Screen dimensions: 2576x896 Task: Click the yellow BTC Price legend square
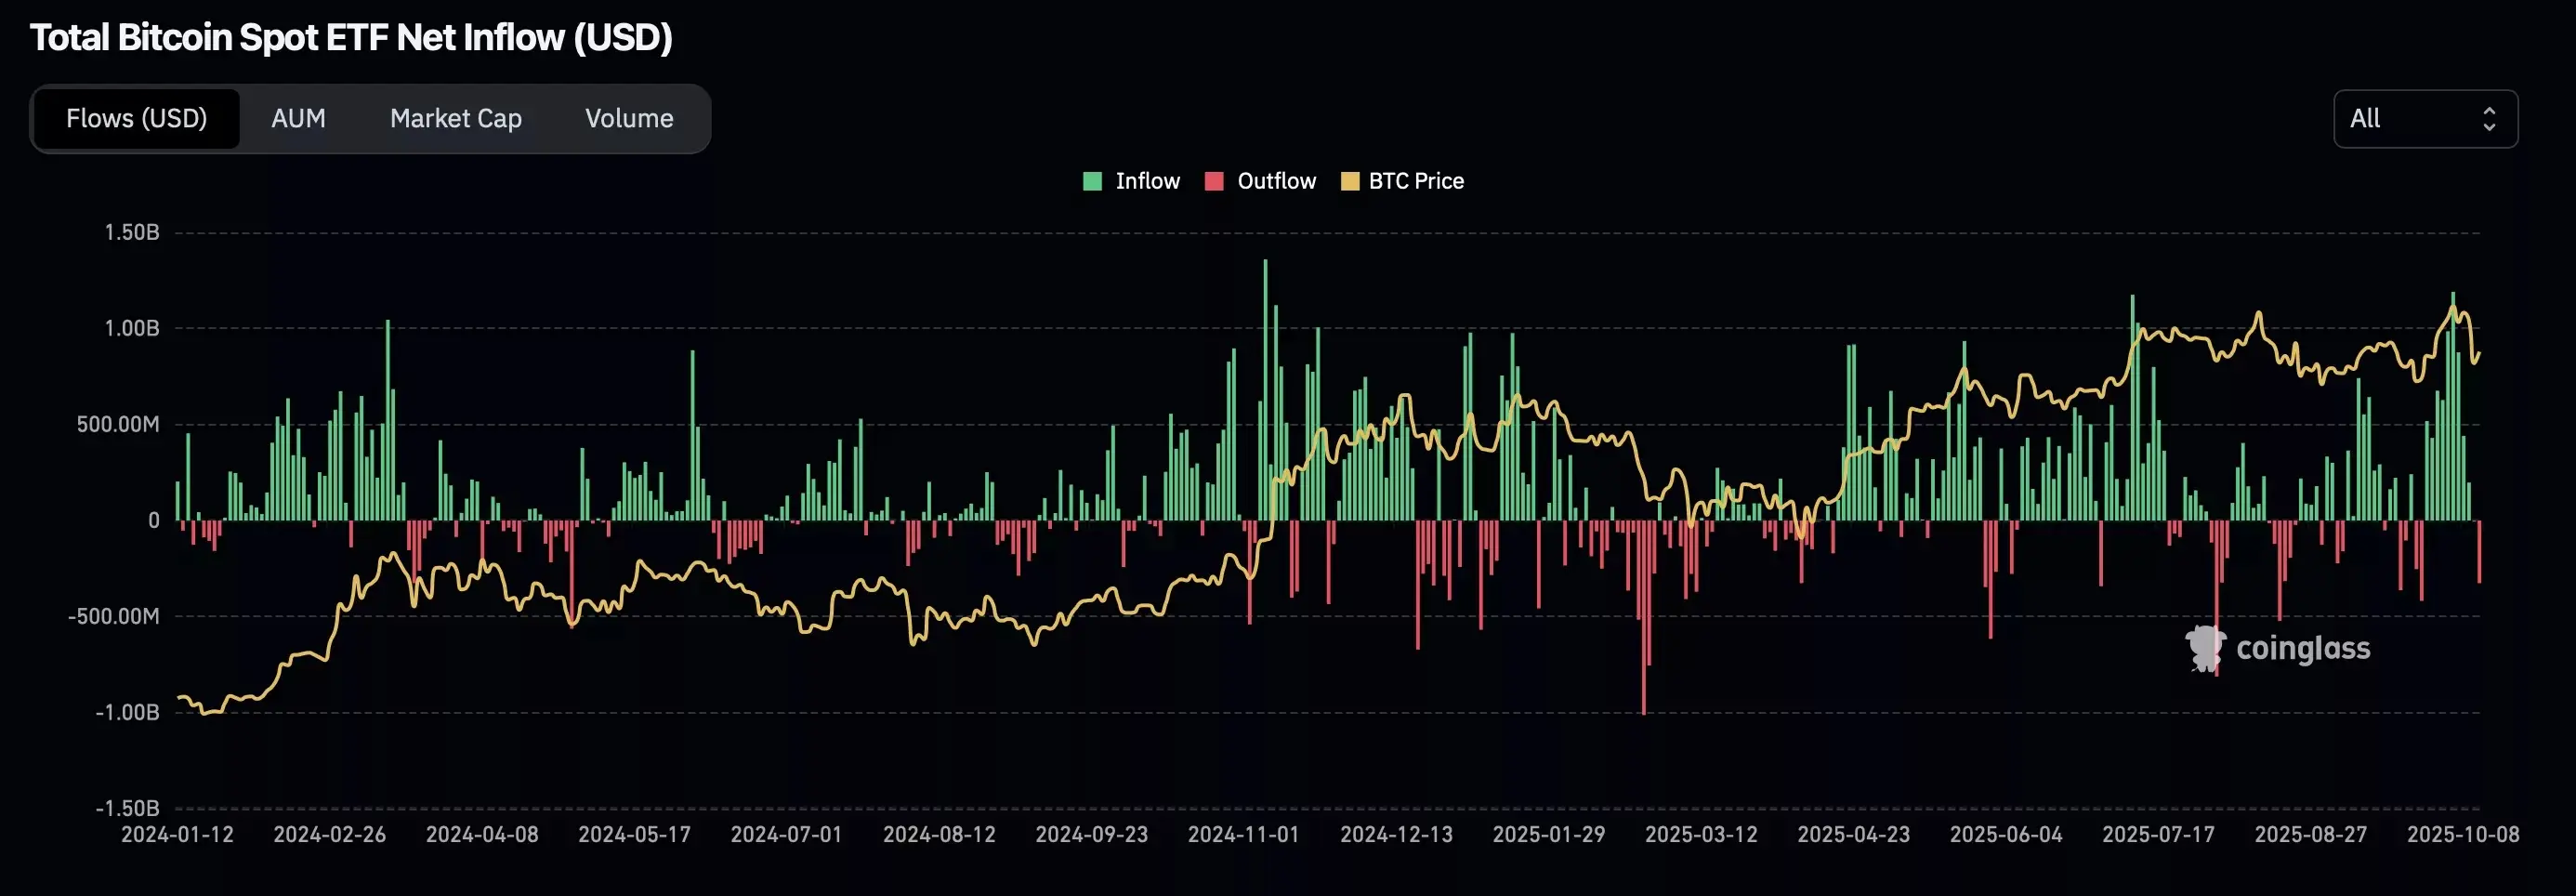(x=1349, y=181)
